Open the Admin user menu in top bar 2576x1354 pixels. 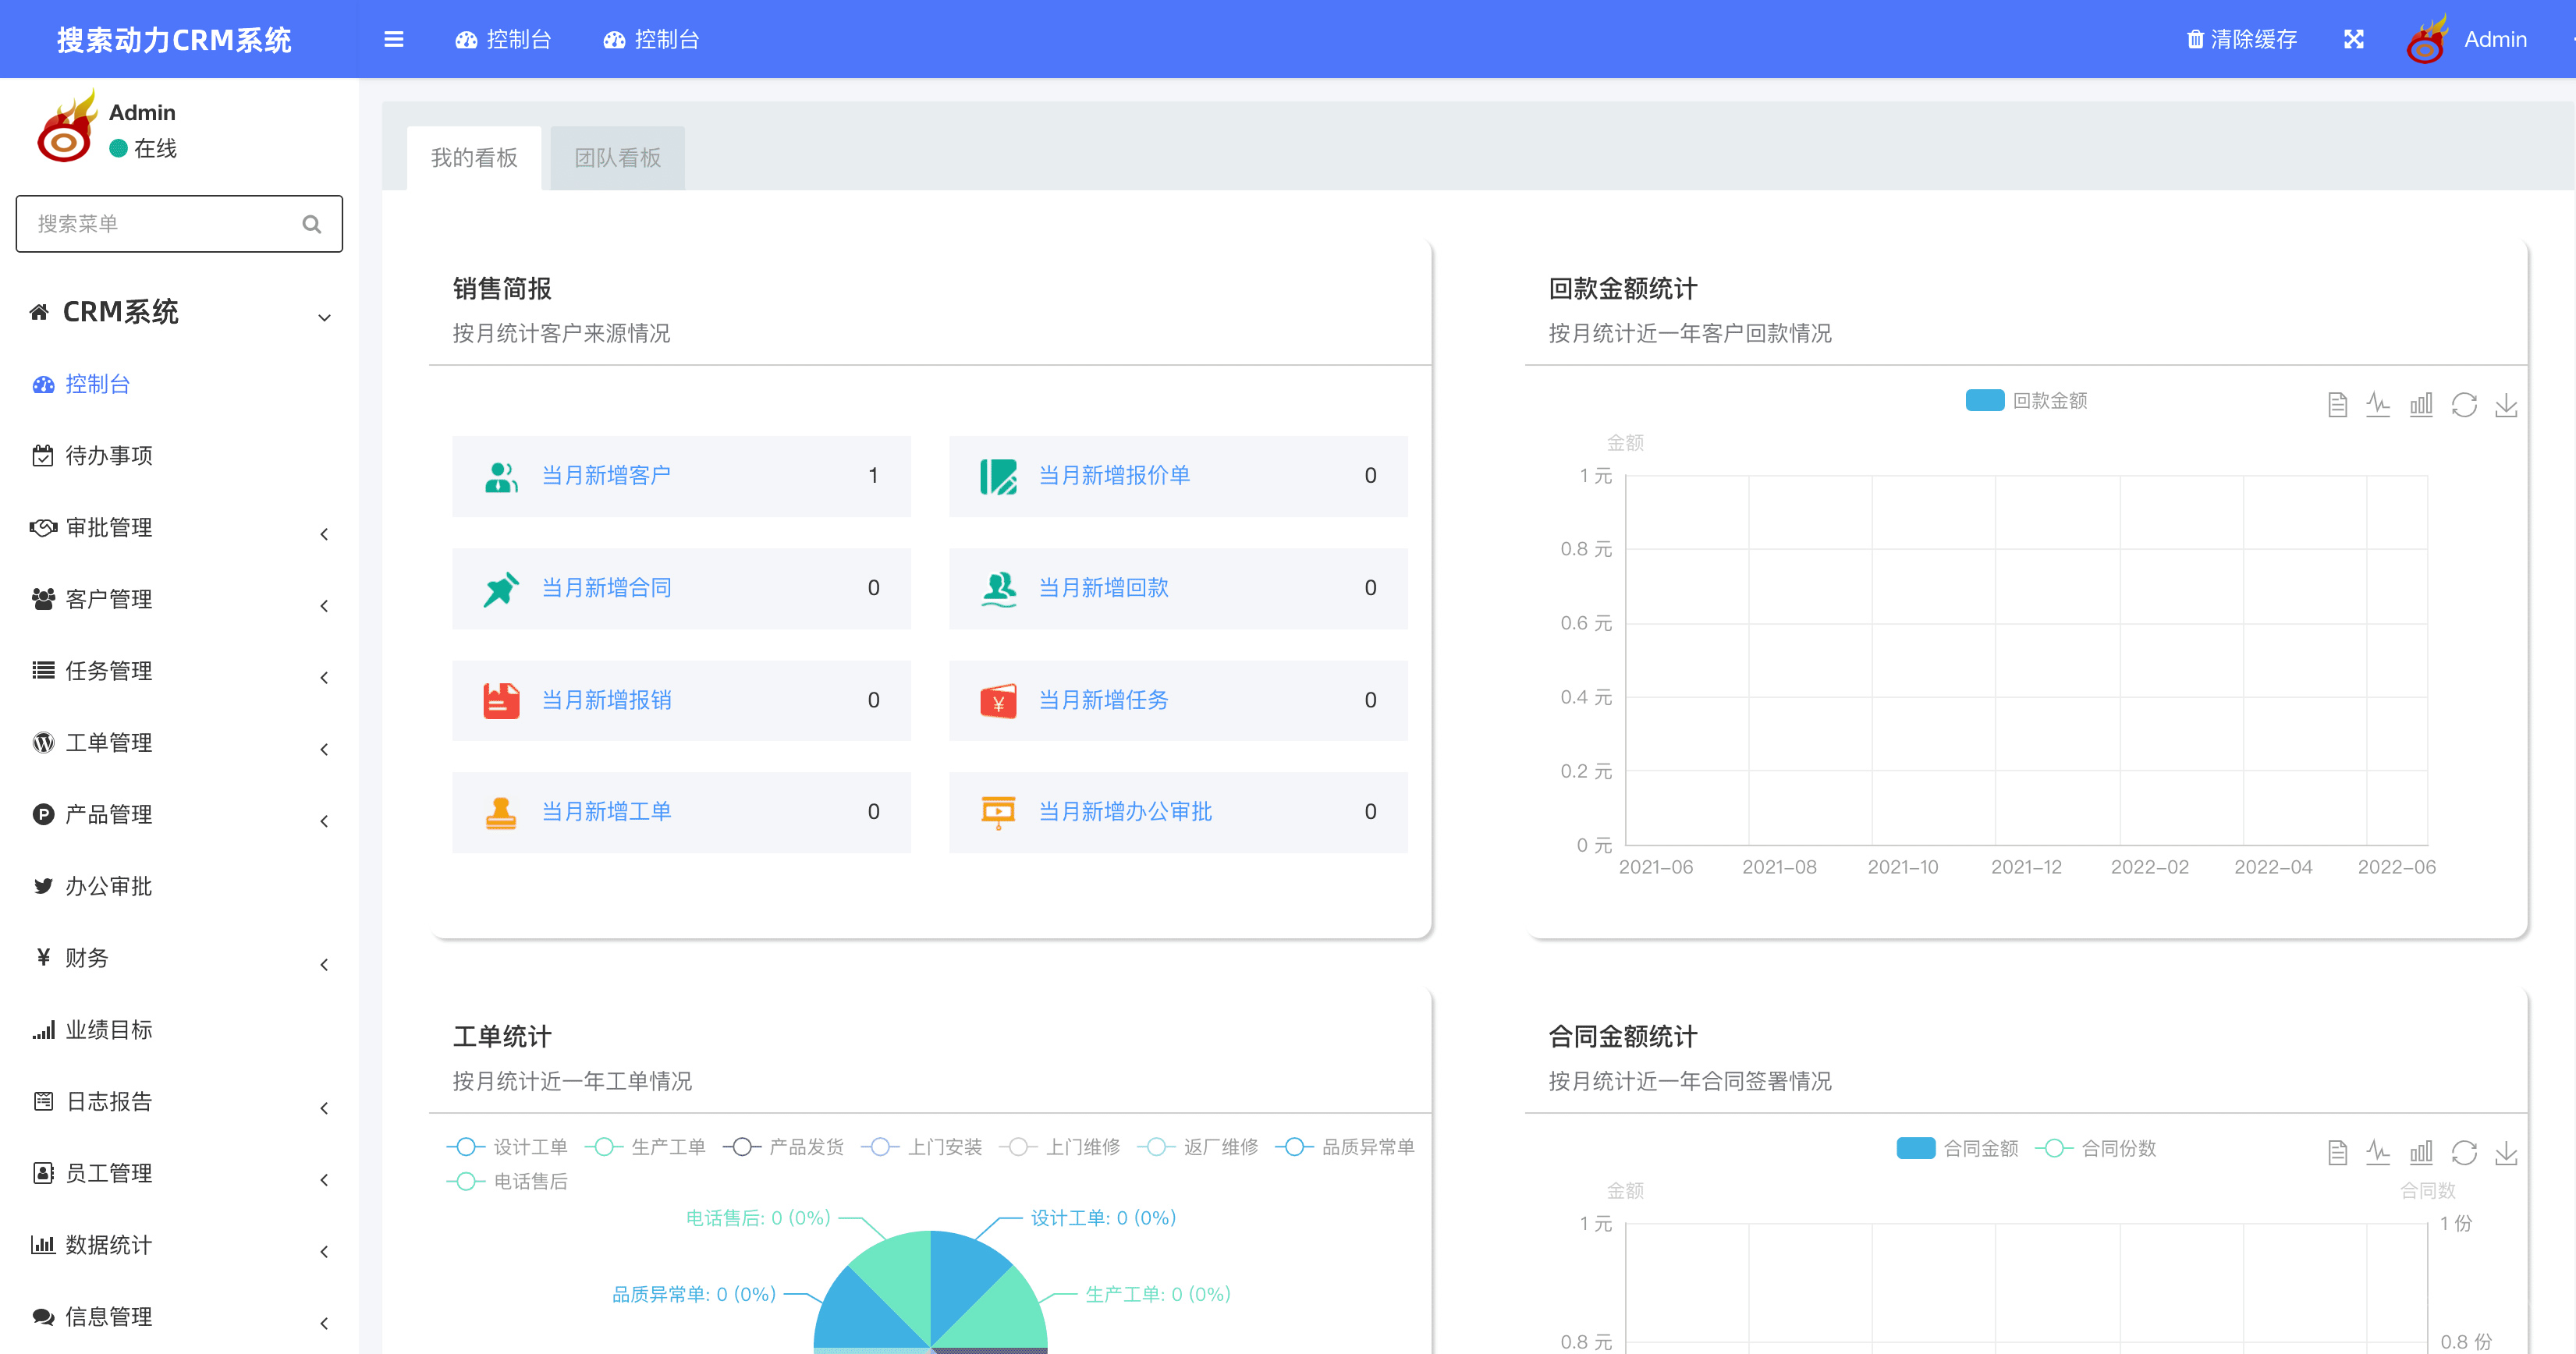tap(2468, 39)
